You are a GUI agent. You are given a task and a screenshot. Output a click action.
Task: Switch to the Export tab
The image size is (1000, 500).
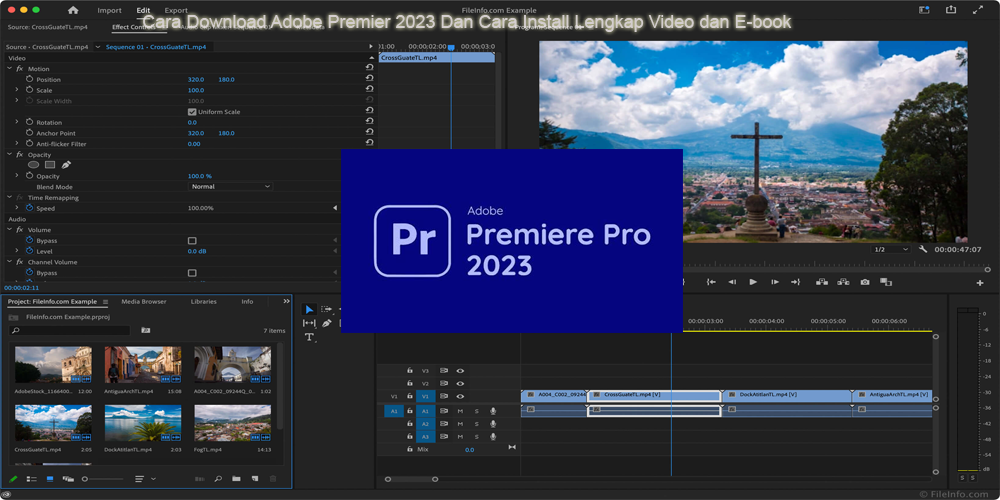point(176,10)
